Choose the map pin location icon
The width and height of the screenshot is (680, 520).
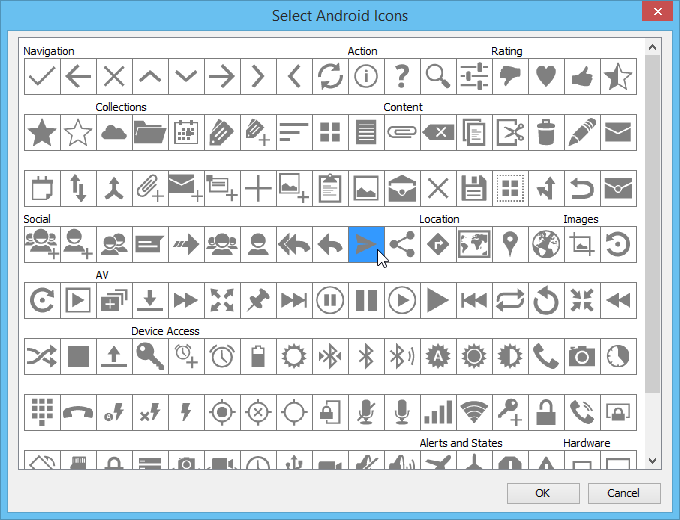[x=510, y=244]
